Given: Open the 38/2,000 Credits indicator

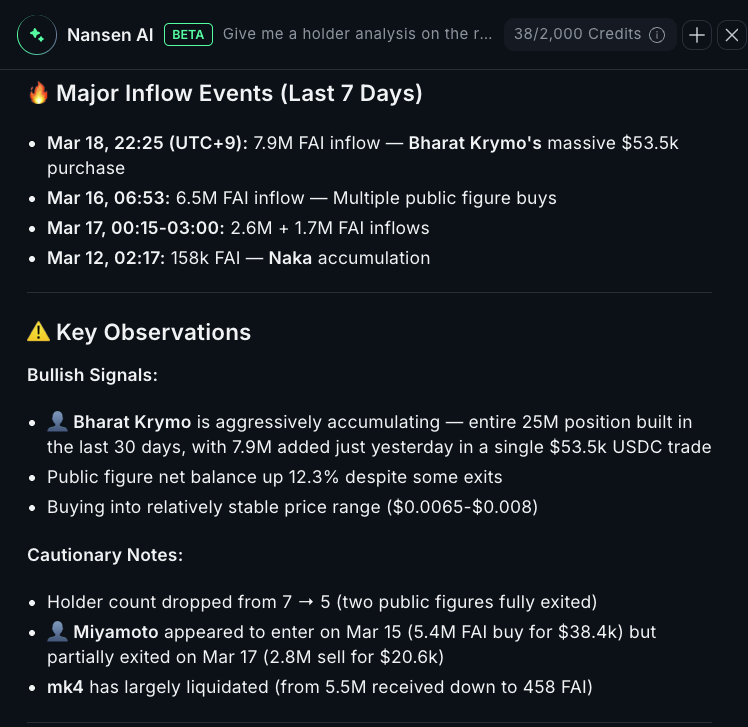Looking at the screenshot, I should click(578, 35).
